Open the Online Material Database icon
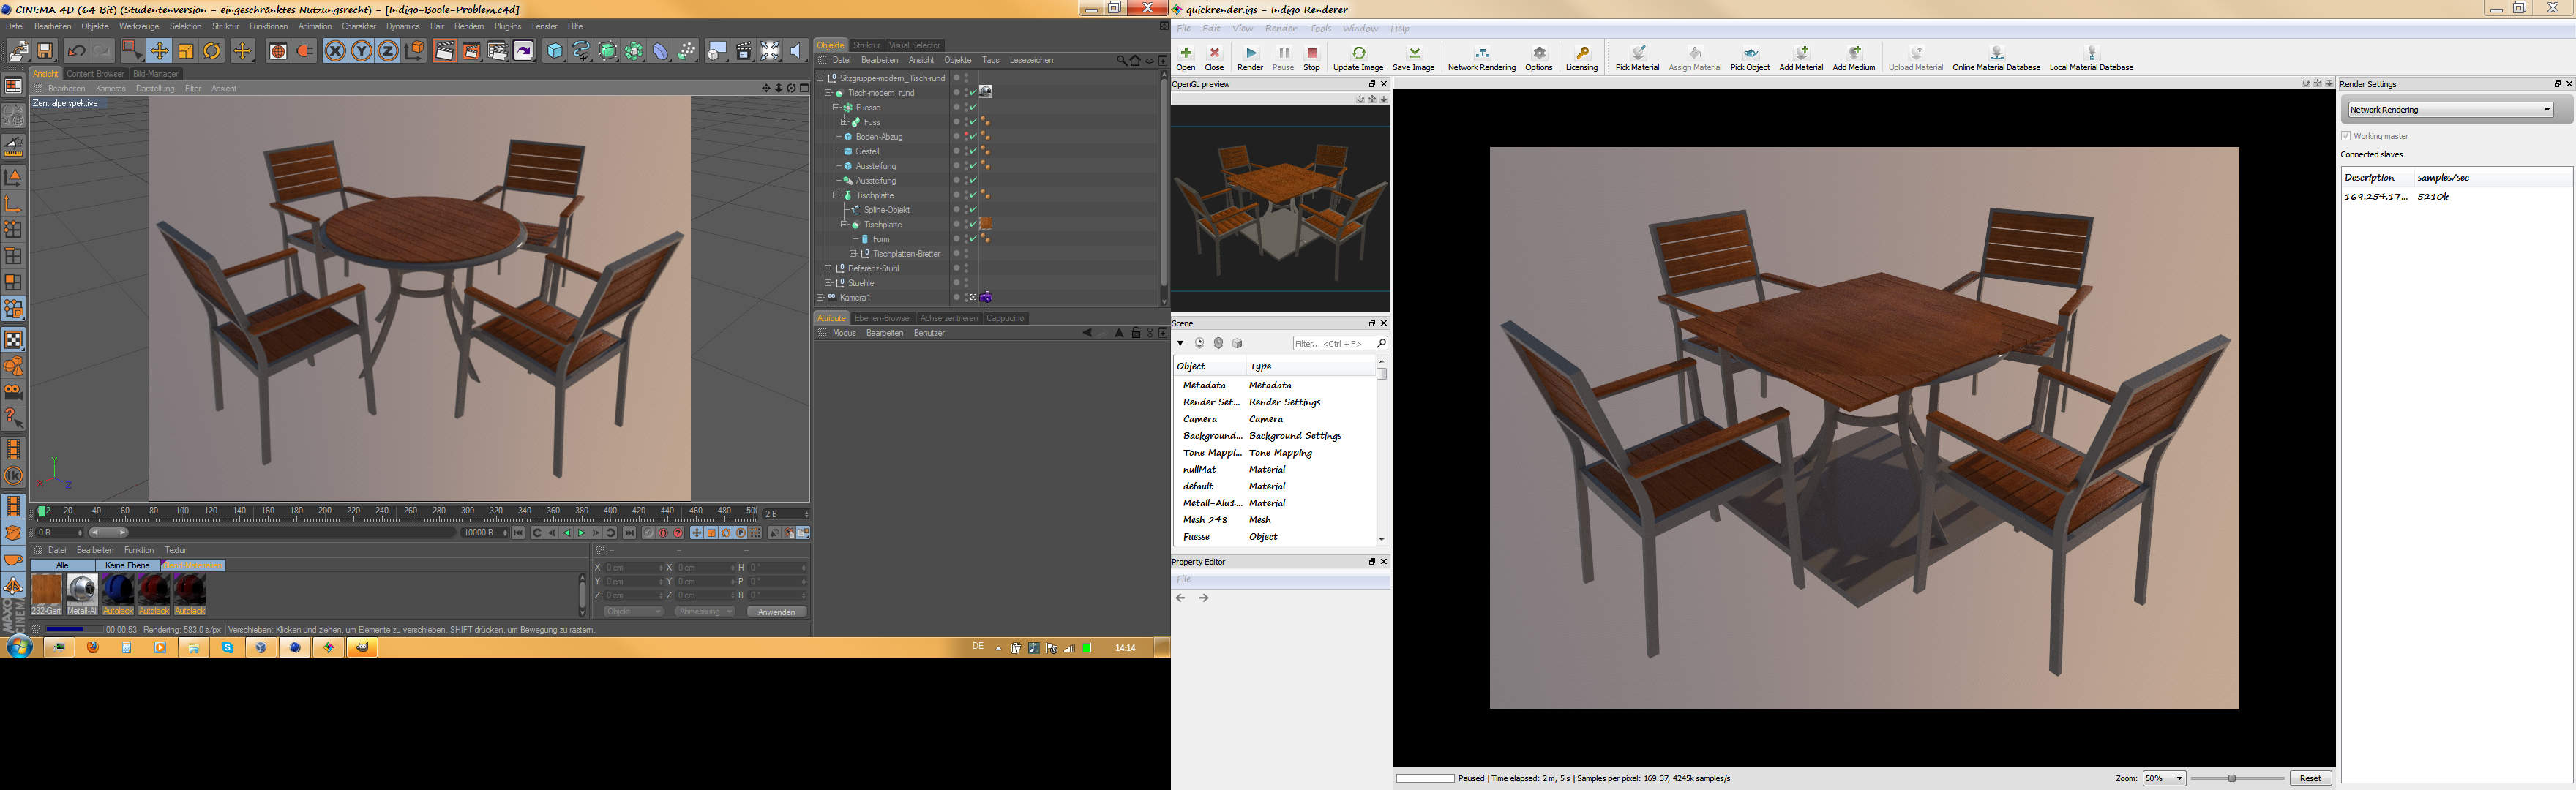Image resolution: width=2576 pixels, height=790 pixels. (1996, 54)
